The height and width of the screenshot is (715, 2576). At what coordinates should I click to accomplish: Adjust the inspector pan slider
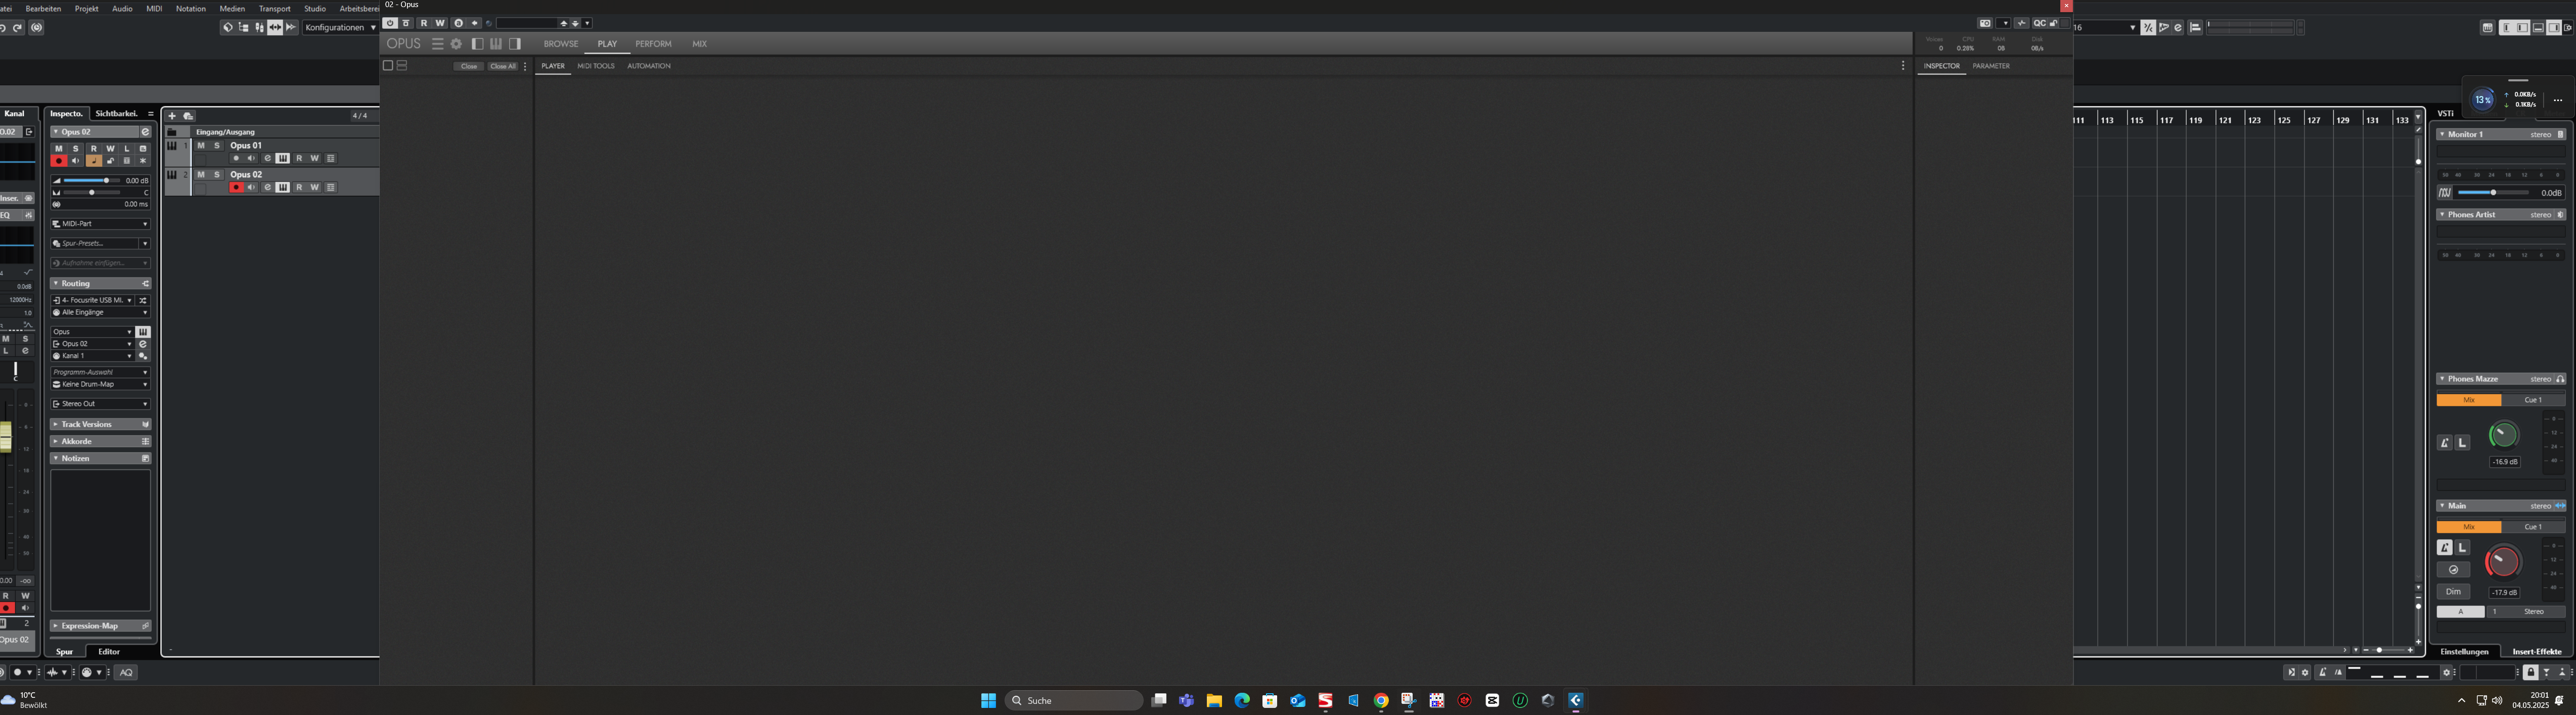coord(93,193)
